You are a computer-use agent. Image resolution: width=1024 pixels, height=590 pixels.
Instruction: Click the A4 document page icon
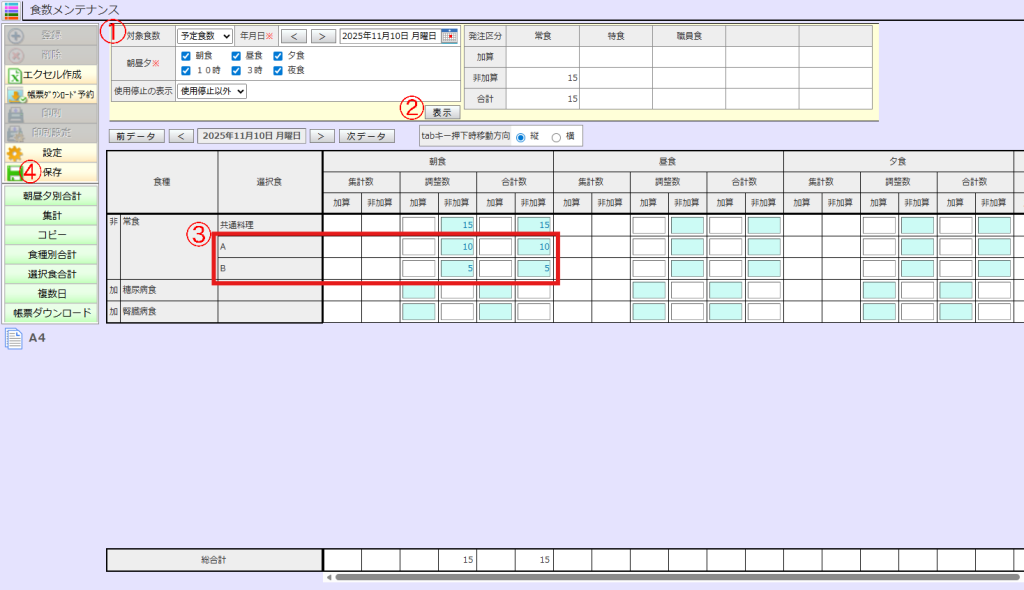click(14, 339)
